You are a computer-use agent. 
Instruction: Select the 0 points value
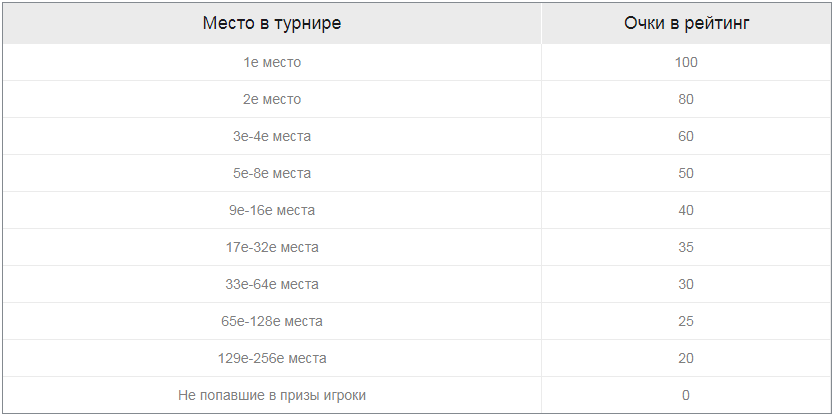pyautogui.click(x=686, y=395)
